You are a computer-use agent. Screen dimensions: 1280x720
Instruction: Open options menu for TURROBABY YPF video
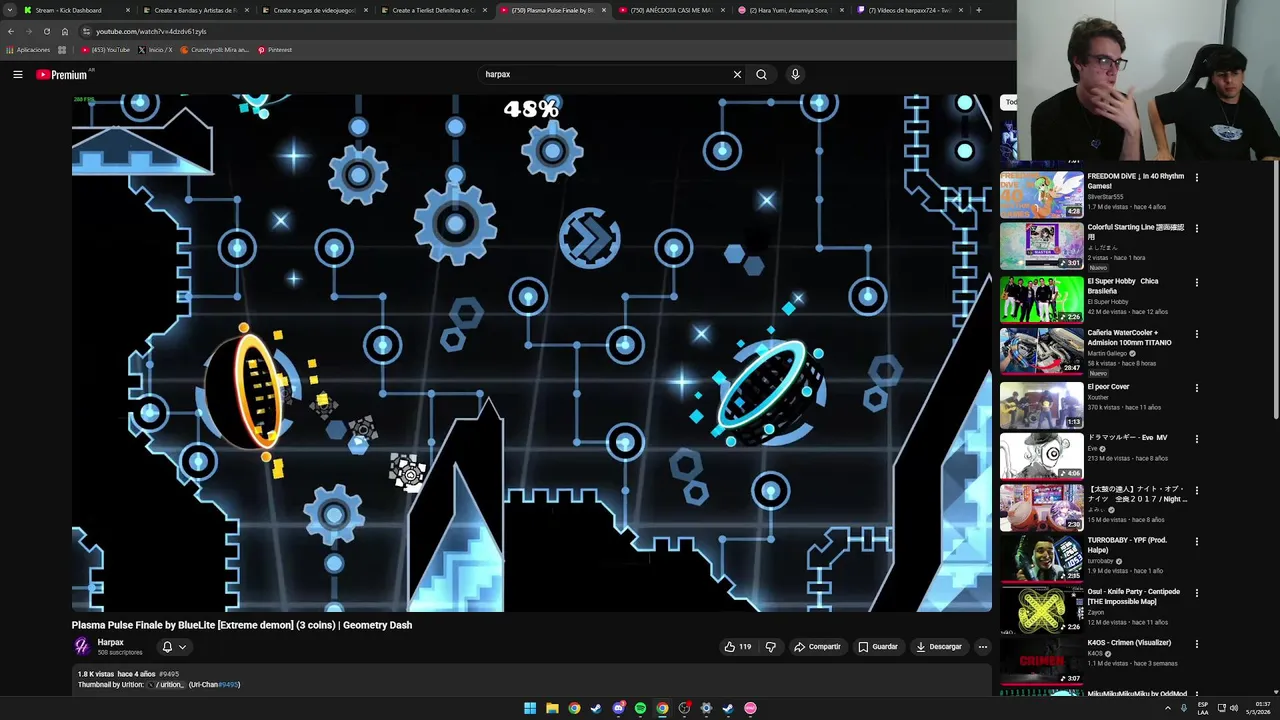click(1196, 542)
